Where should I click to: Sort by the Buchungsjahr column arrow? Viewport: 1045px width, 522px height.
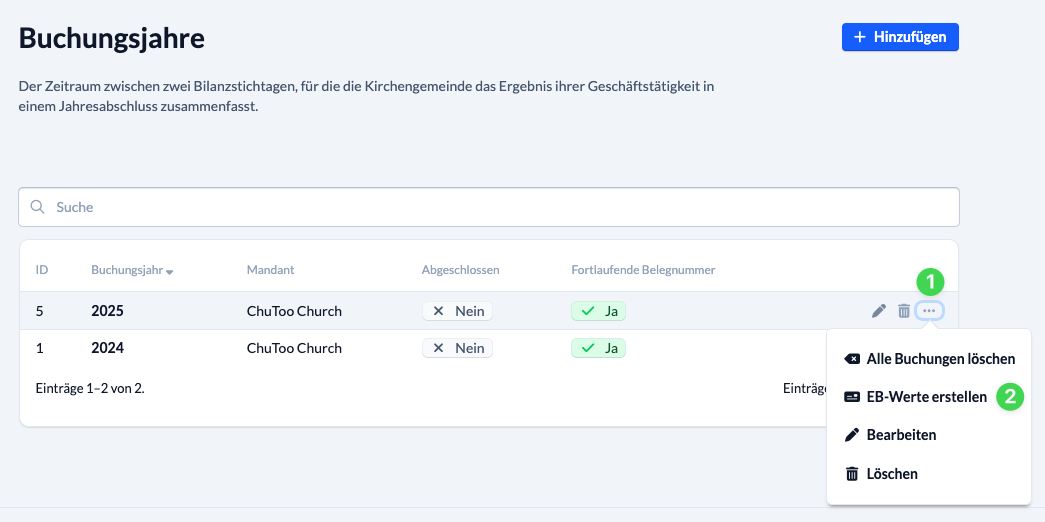pyautogui.click(x=170, y=272)
